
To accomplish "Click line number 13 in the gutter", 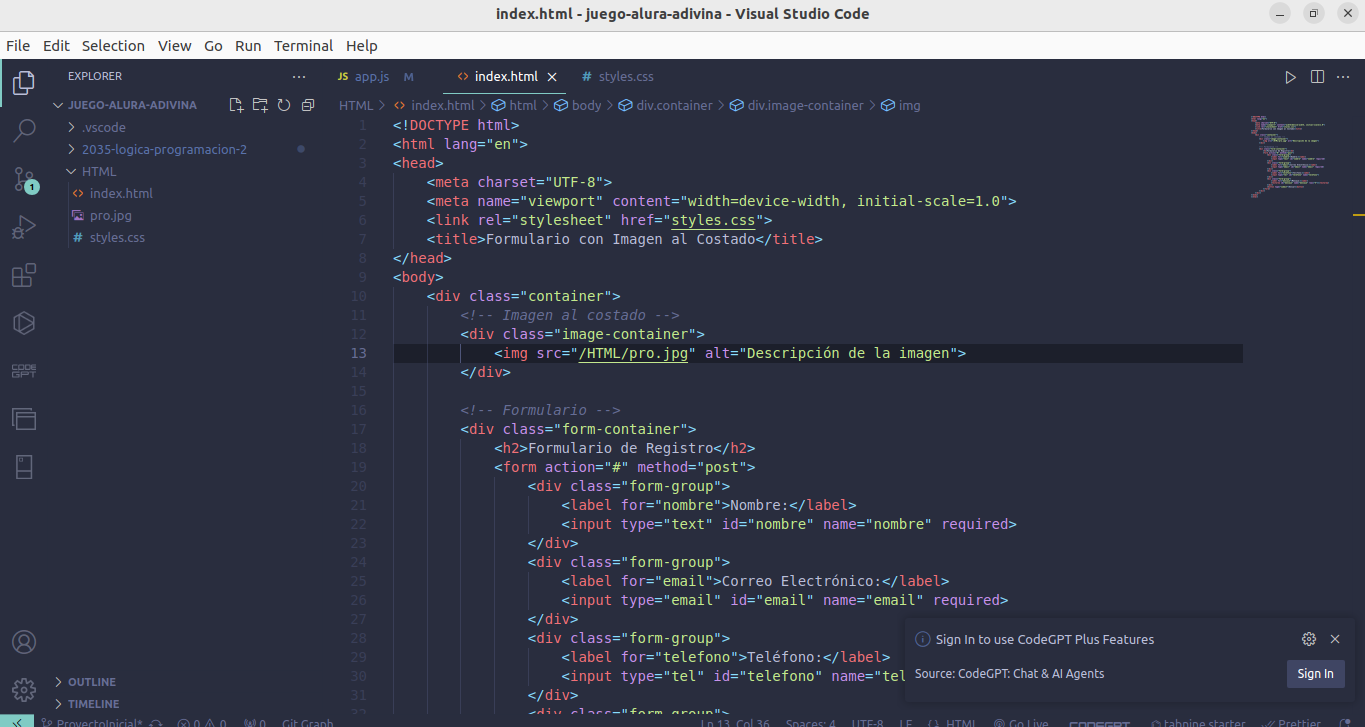I will pyautogui.click(x=359, y=353).
